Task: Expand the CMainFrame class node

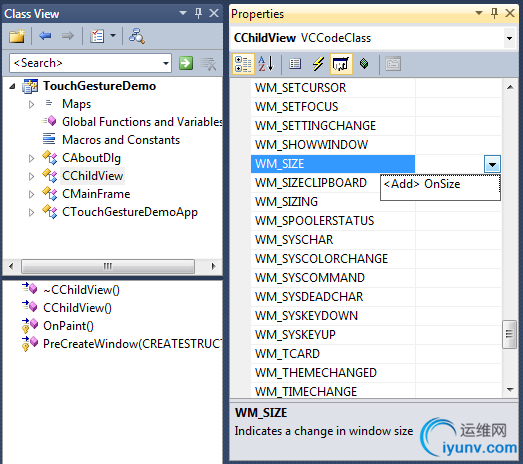Action: 31,194
